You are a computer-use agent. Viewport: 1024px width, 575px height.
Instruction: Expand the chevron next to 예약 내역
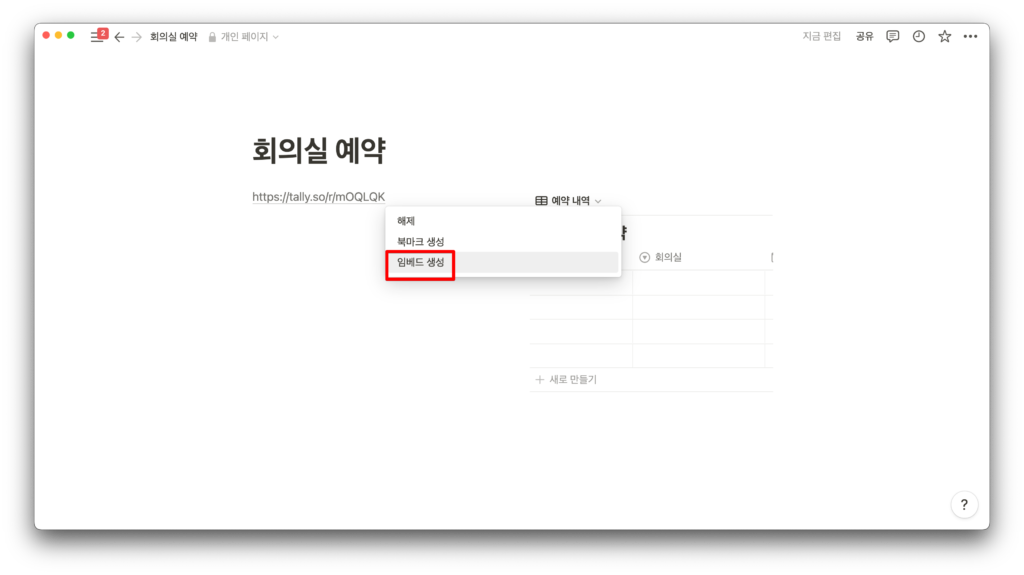598,201
